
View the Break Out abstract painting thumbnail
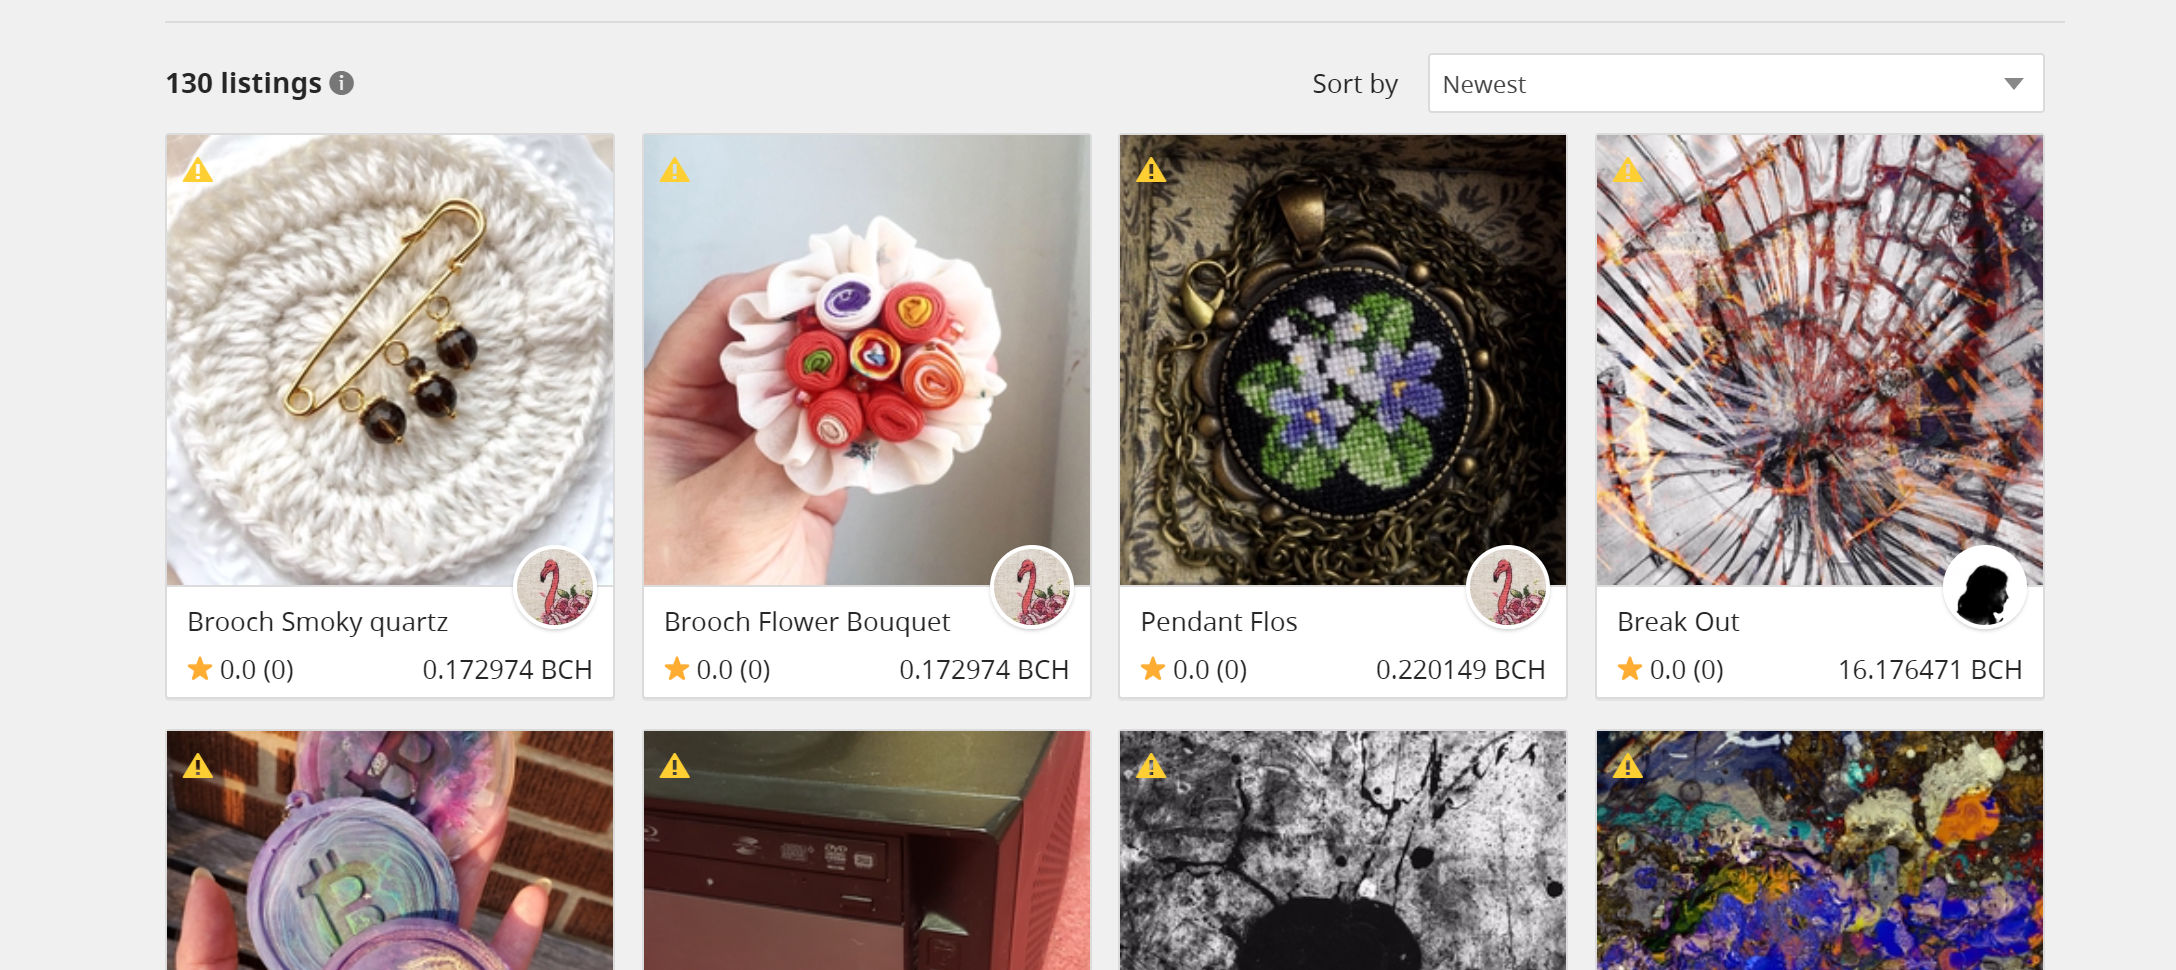click(1820, 360)
